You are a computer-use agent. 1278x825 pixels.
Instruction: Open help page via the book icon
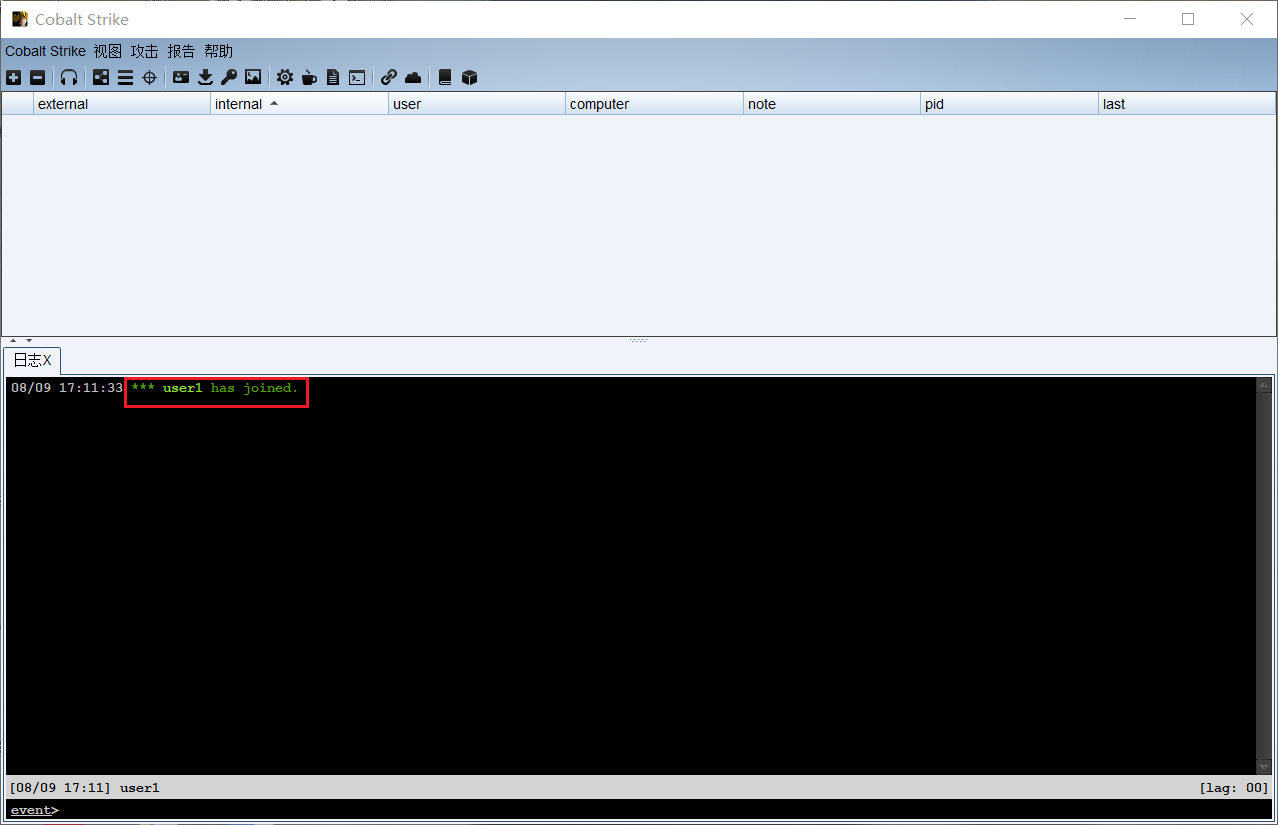tap(445, 77)
